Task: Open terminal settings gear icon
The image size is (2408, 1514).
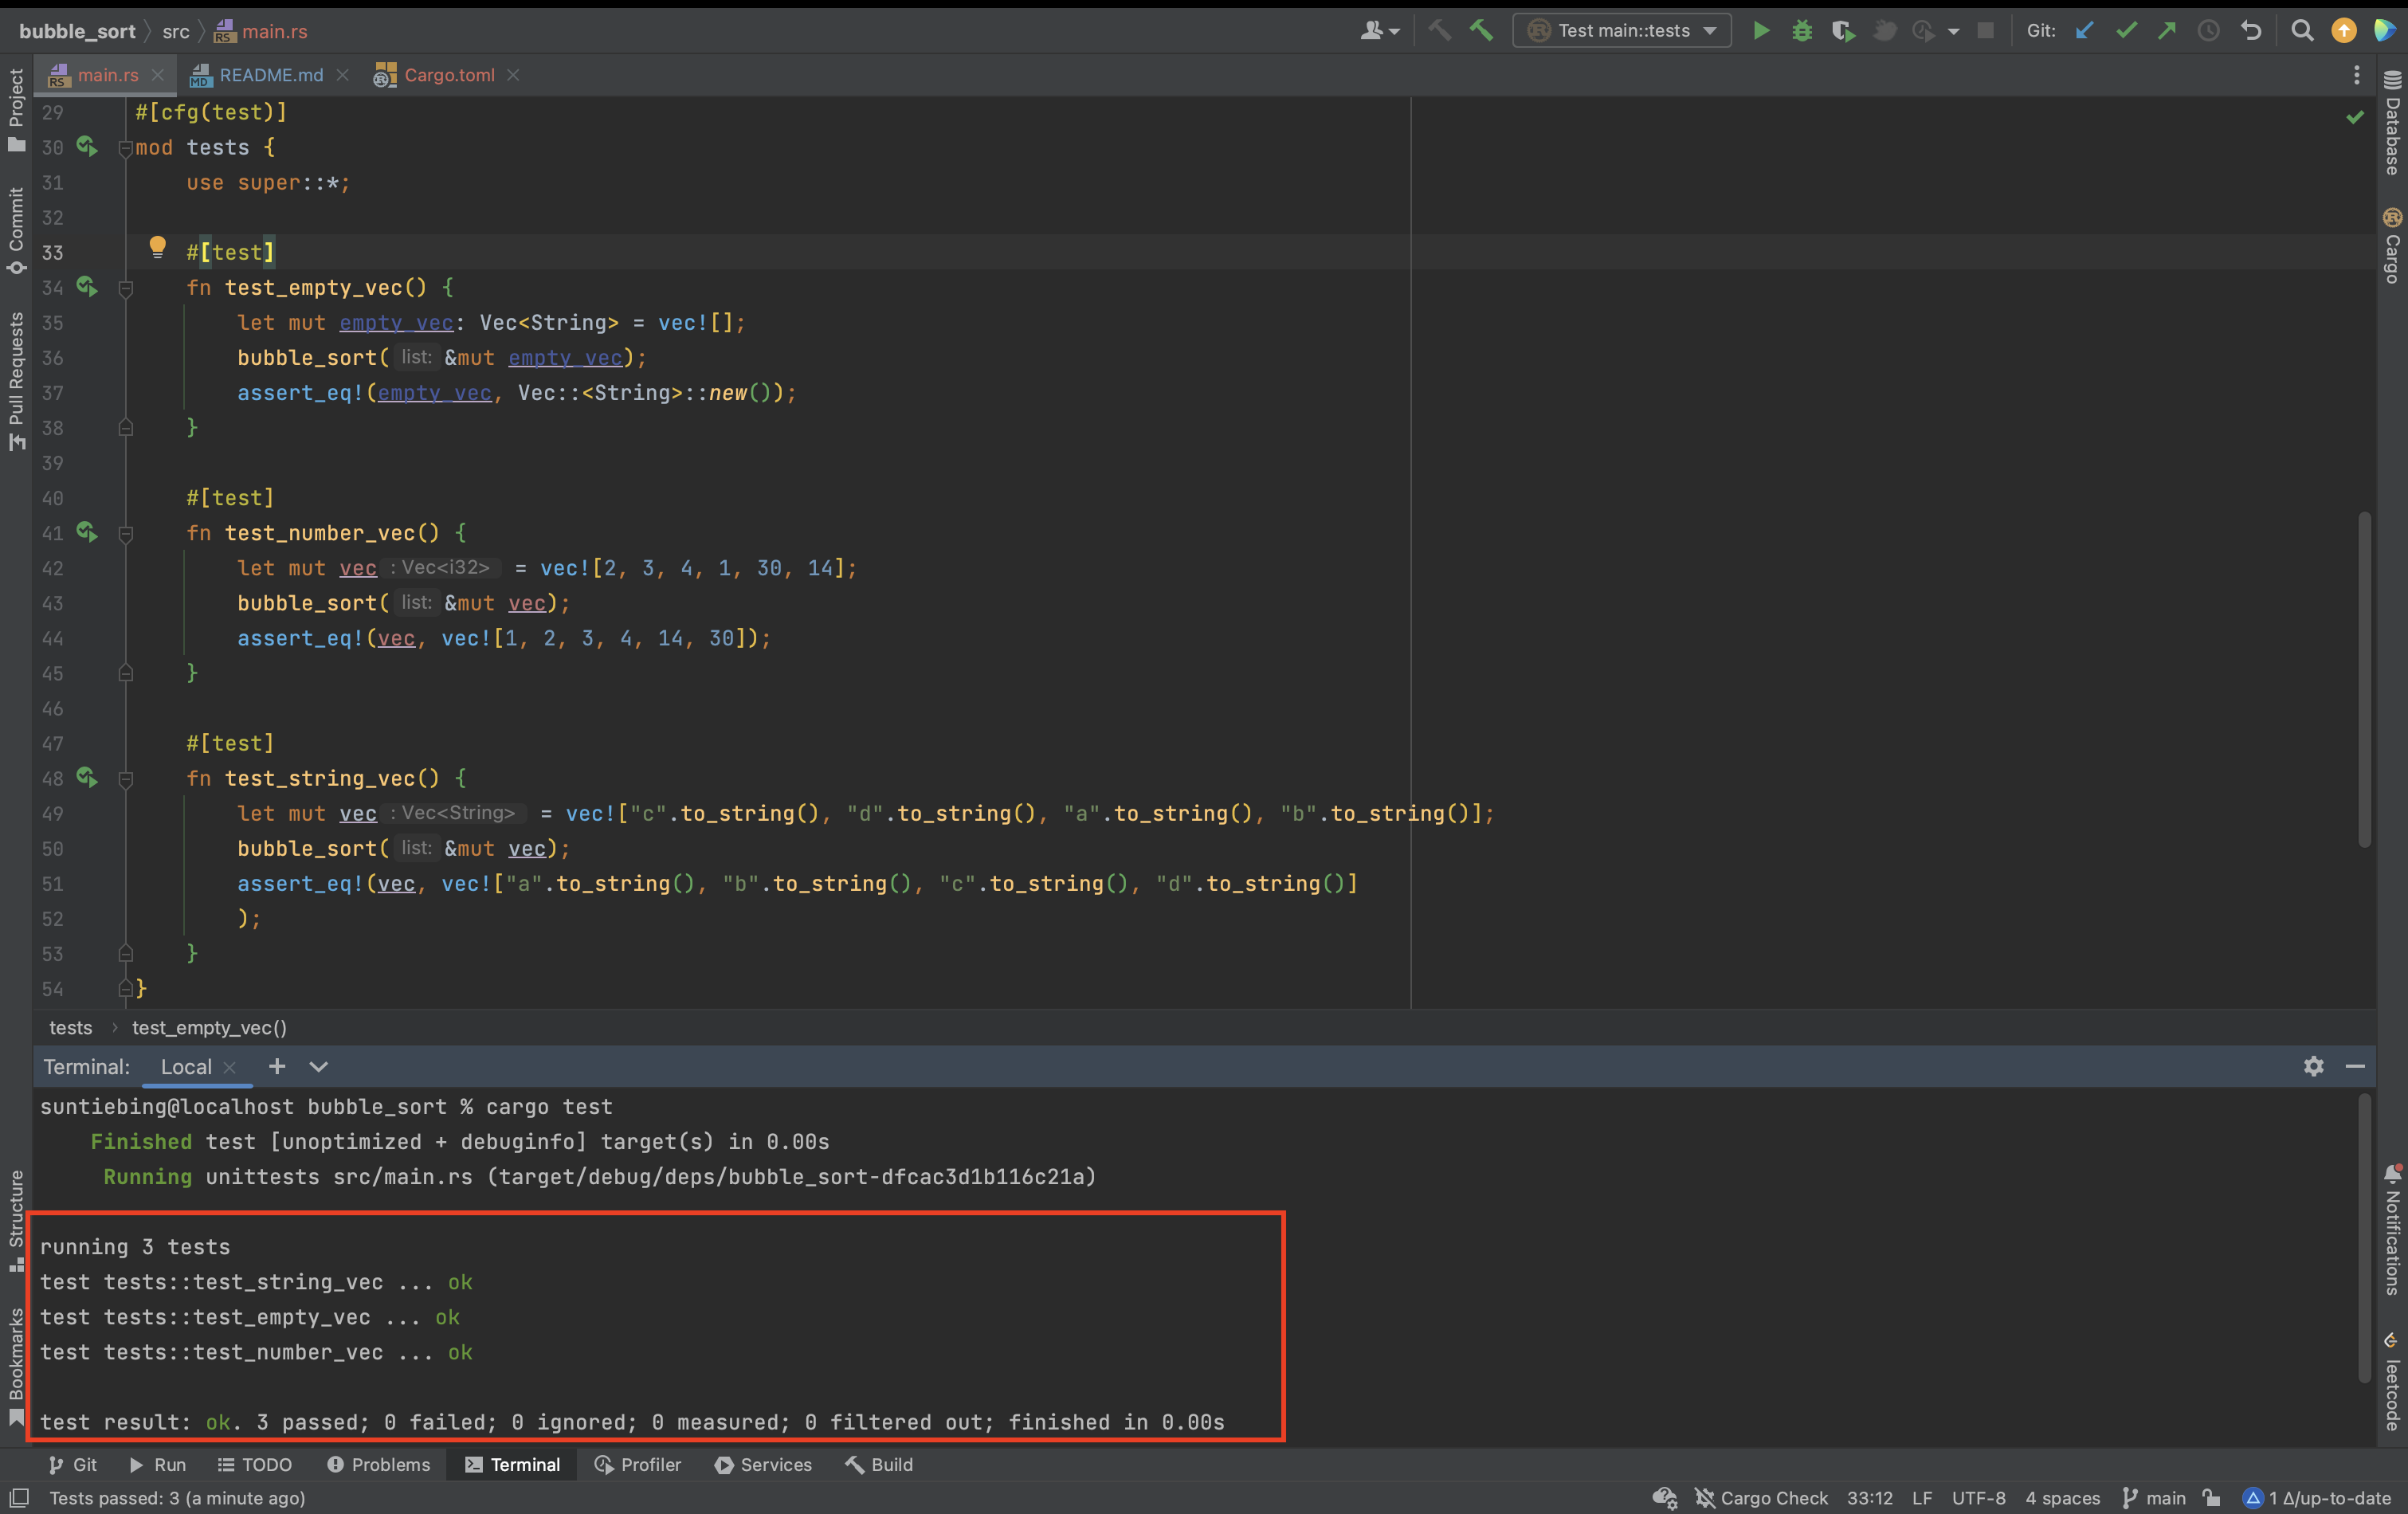Action: [x=2313, y=1066]
